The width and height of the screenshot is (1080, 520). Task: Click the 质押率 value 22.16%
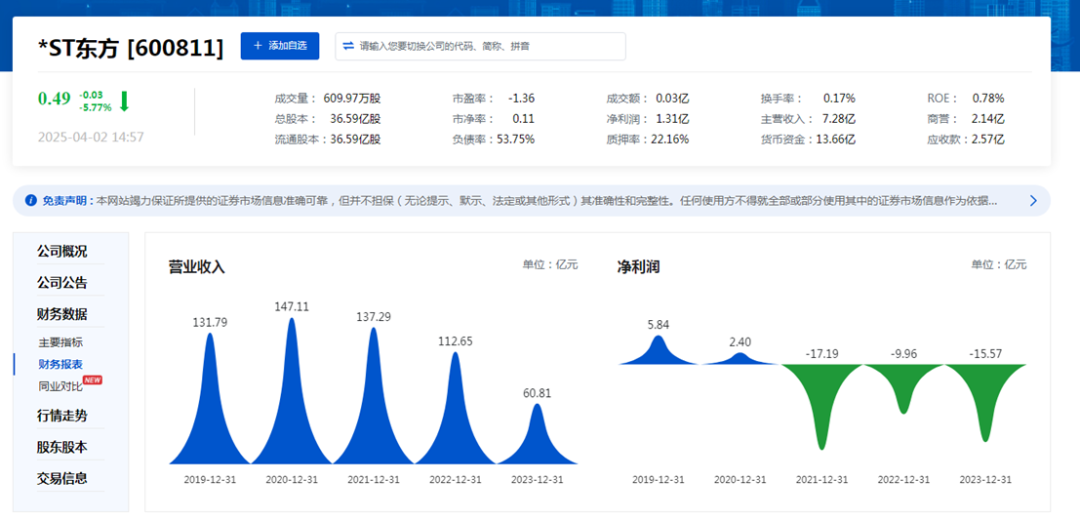668,139
